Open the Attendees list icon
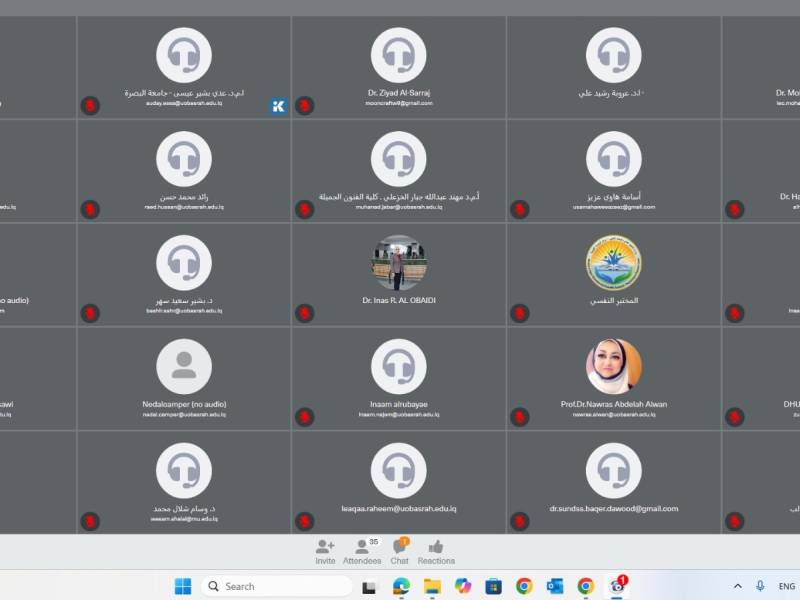The height and width of the screenshot is (600, 800). pos(362,552)
